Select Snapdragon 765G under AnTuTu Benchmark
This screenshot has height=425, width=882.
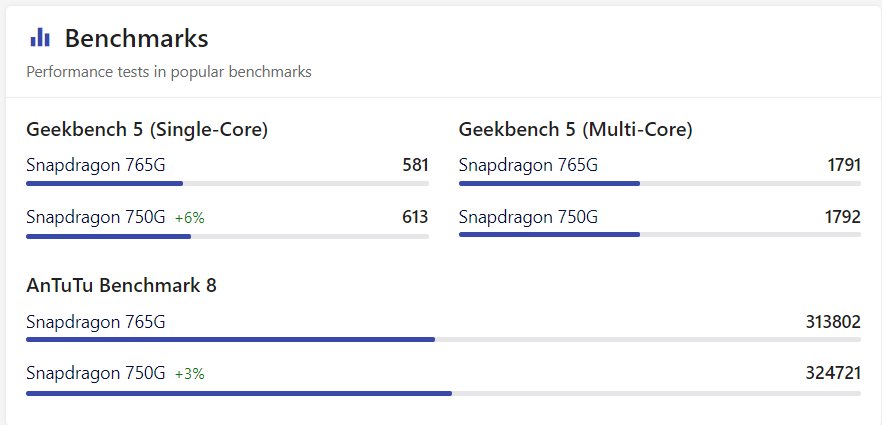tap(96, 322)
